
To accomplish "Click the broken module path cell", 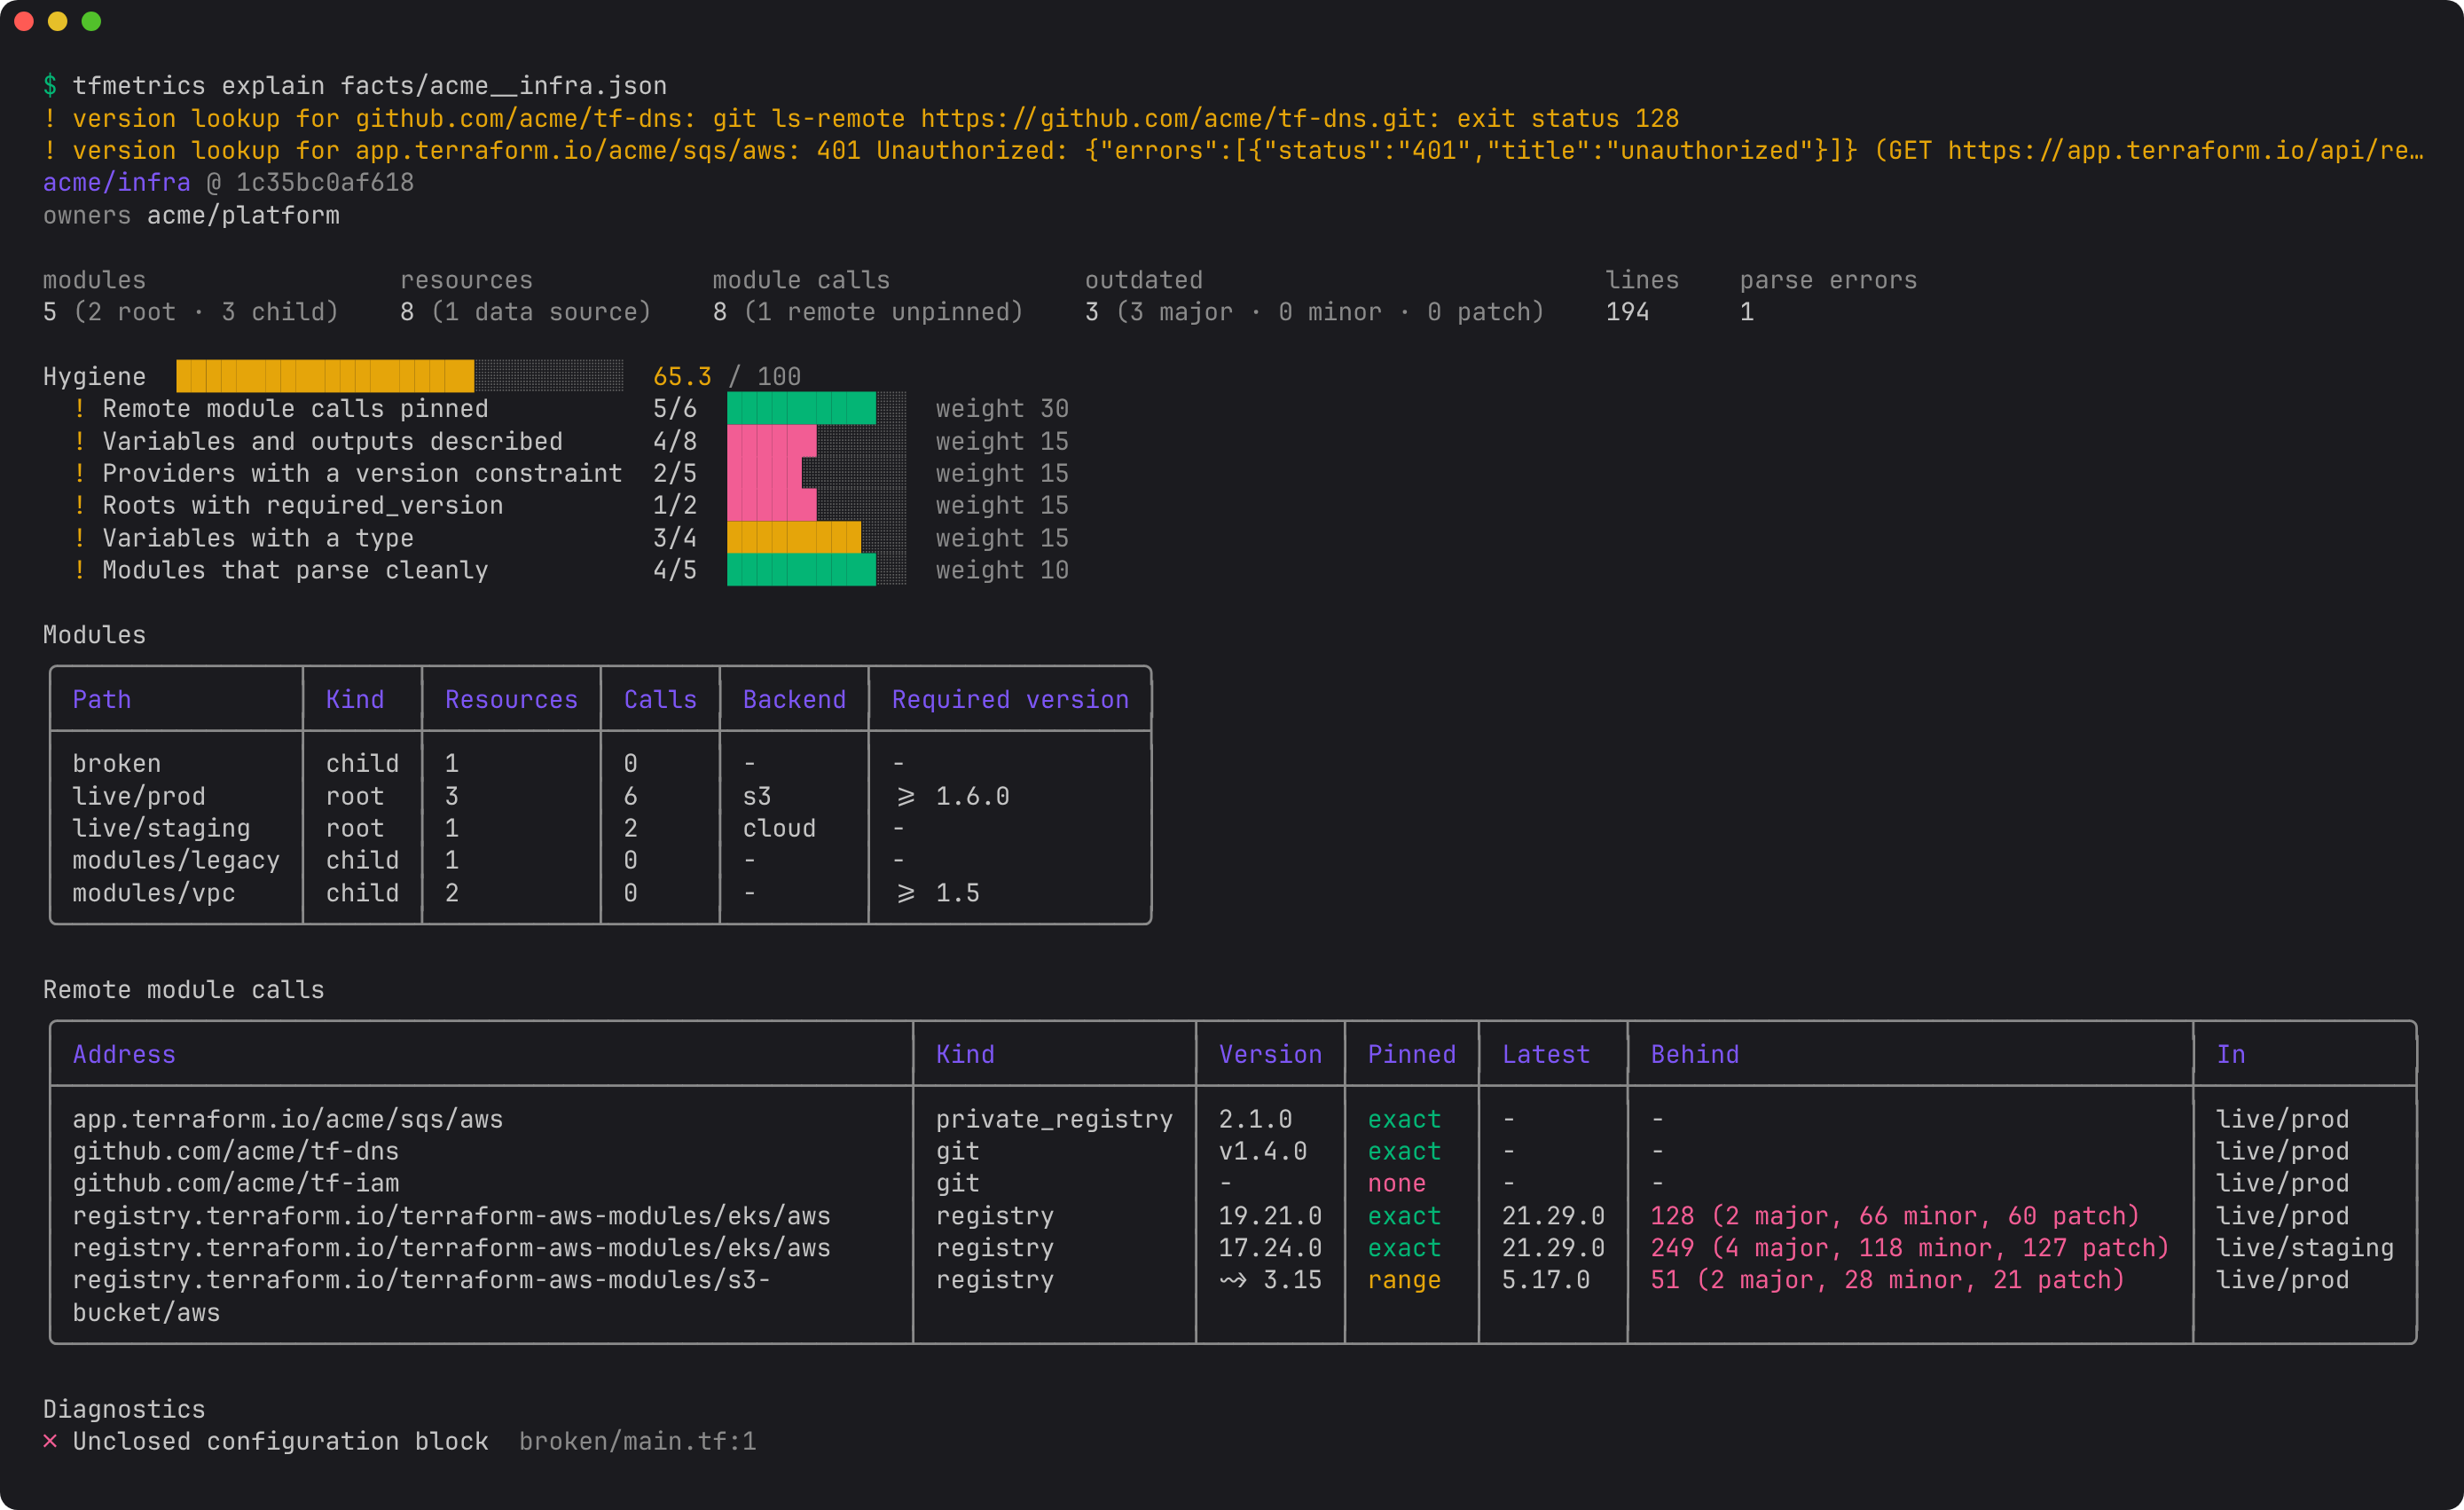I will 116,763.
